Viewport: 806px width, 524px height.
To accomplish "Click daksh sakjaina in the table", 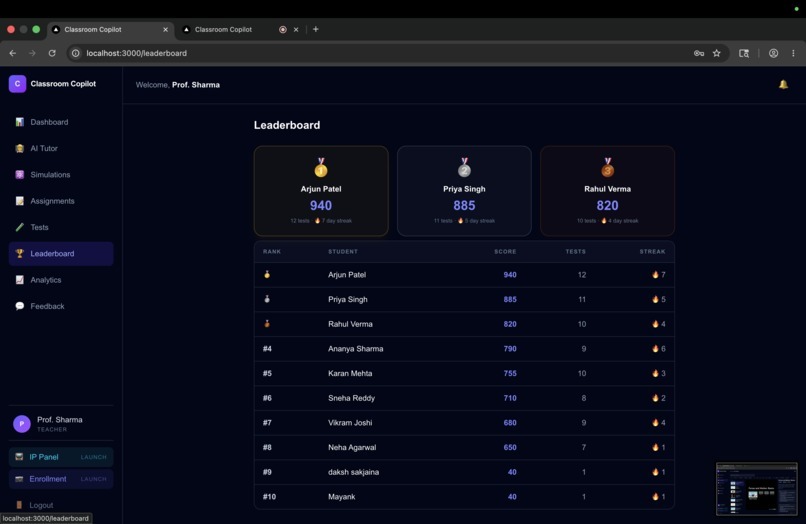I will tap(354, 472).
